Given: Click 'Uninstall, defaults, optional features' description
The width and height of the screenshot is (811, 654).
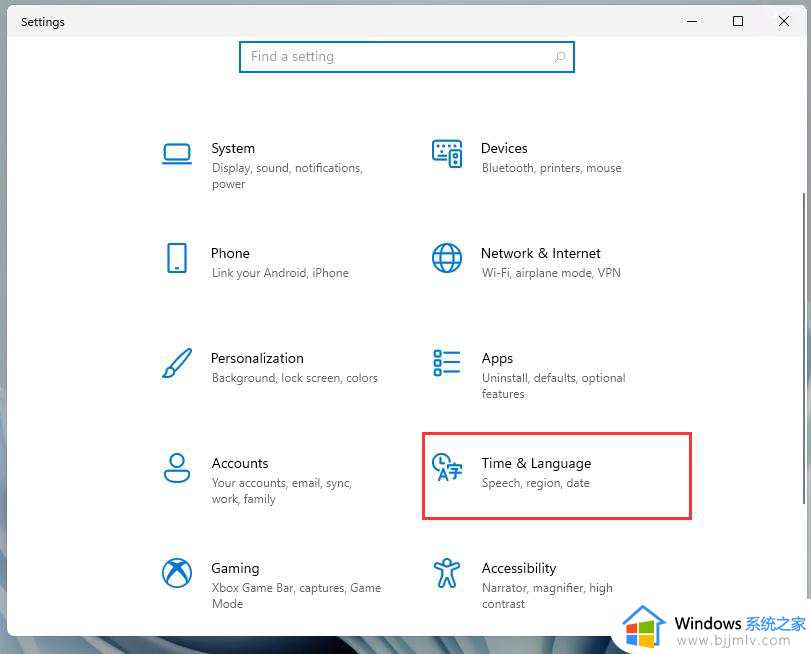Looking at the screenshot, I should [x=553, y=385].
